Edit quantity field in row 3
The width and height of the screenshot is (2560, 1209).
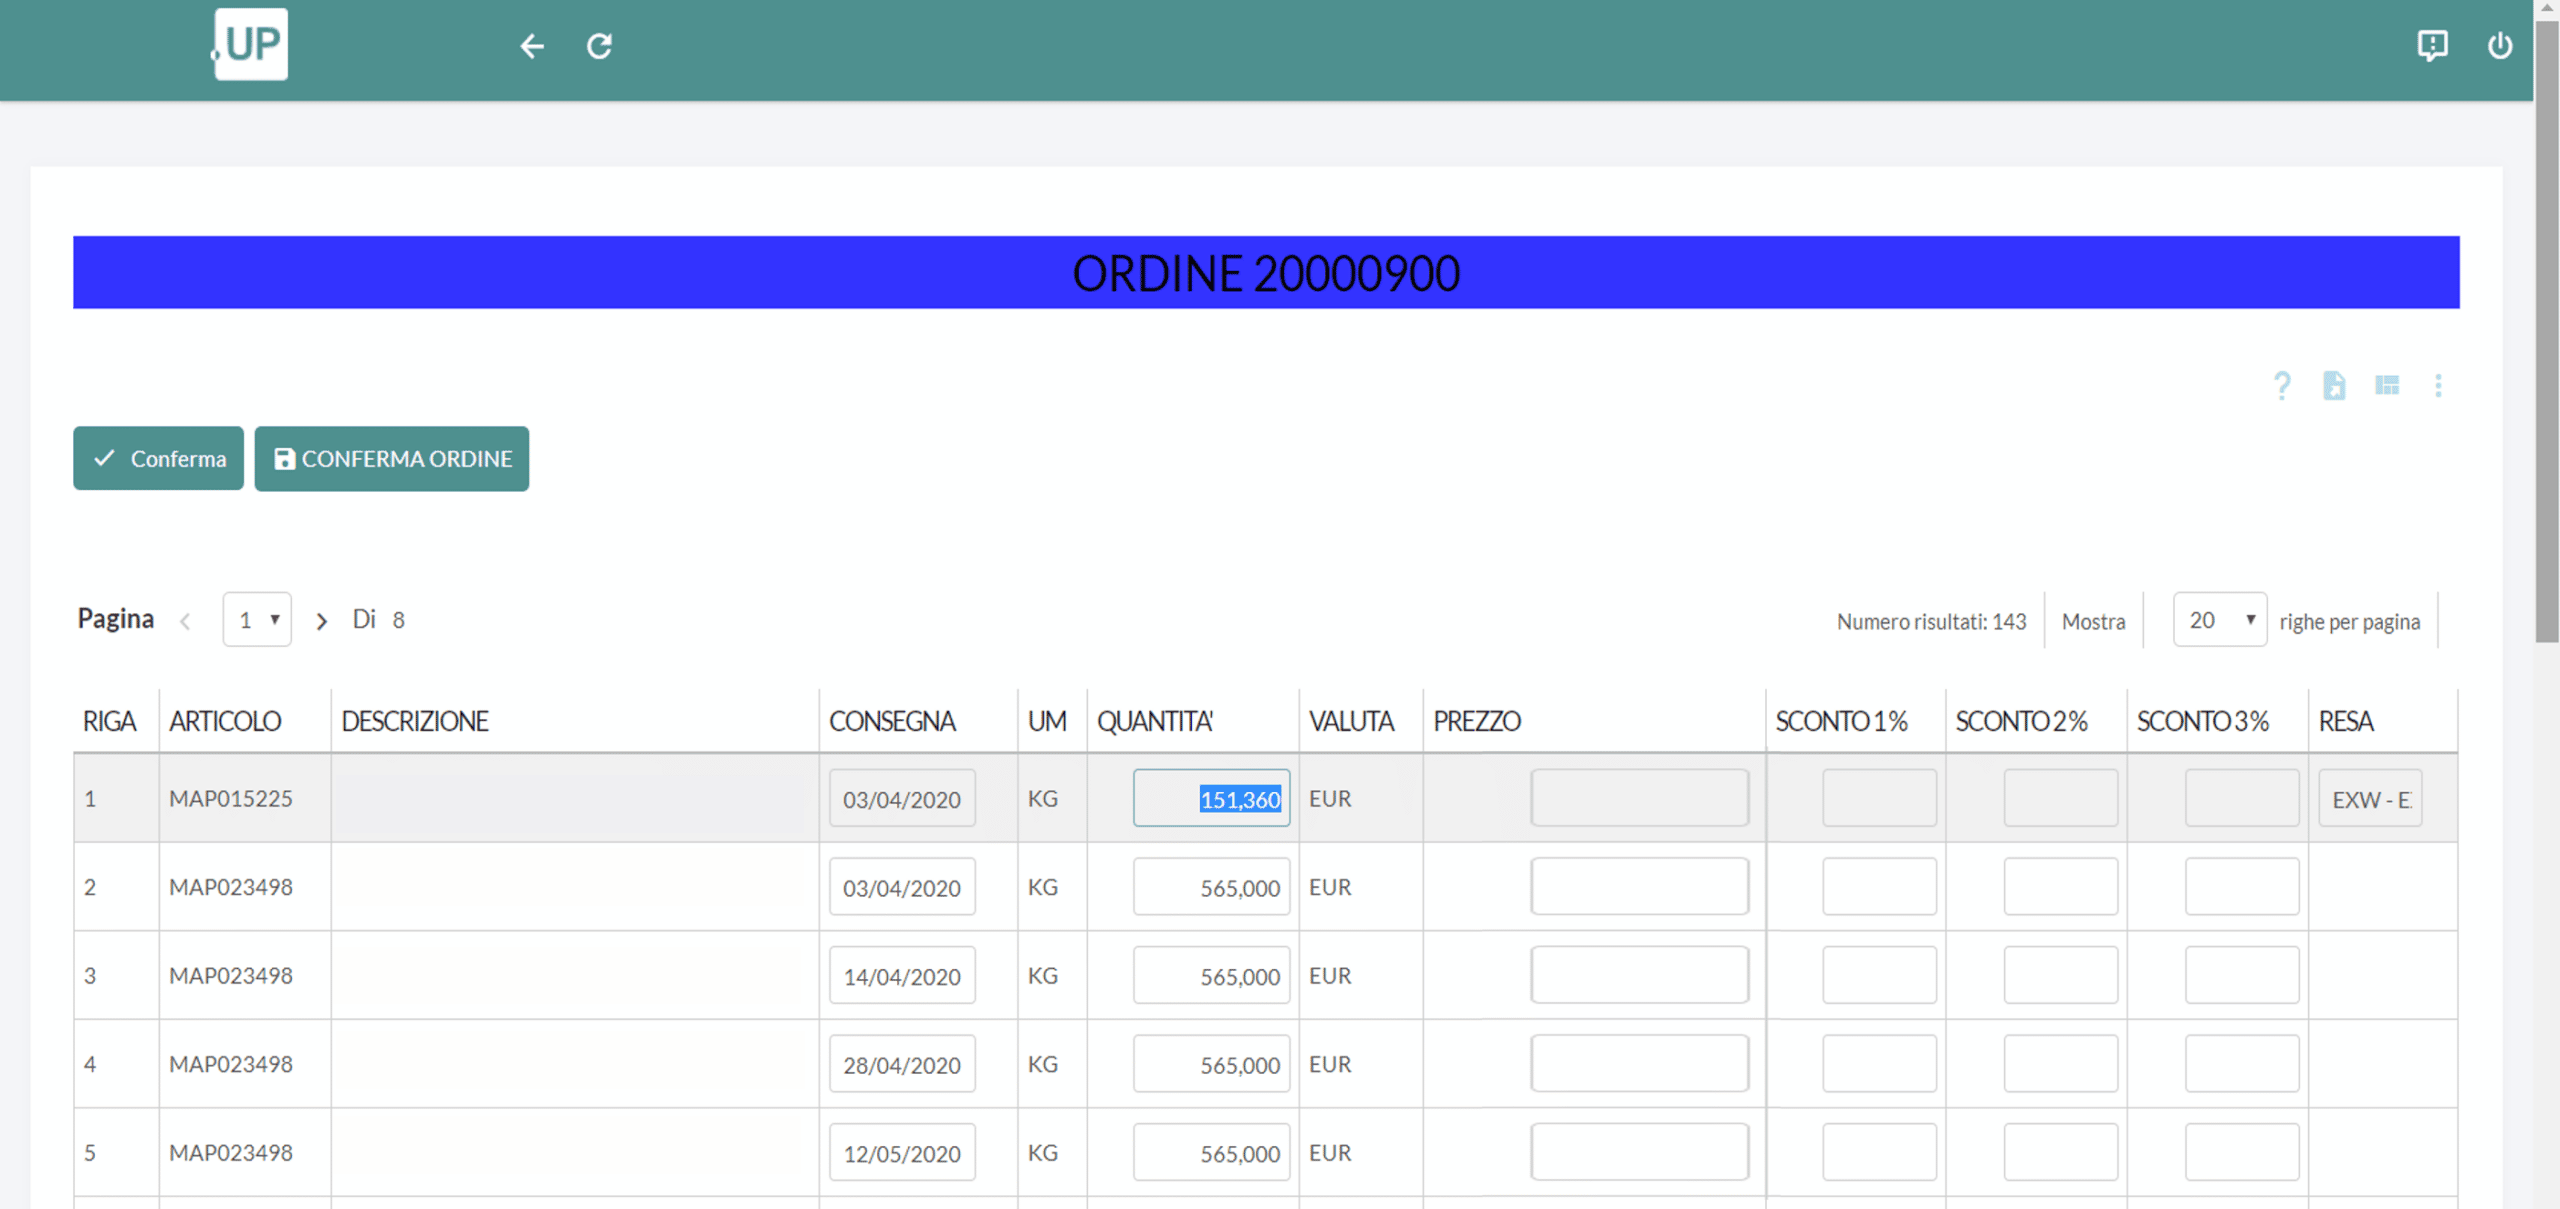point(1211,975)
